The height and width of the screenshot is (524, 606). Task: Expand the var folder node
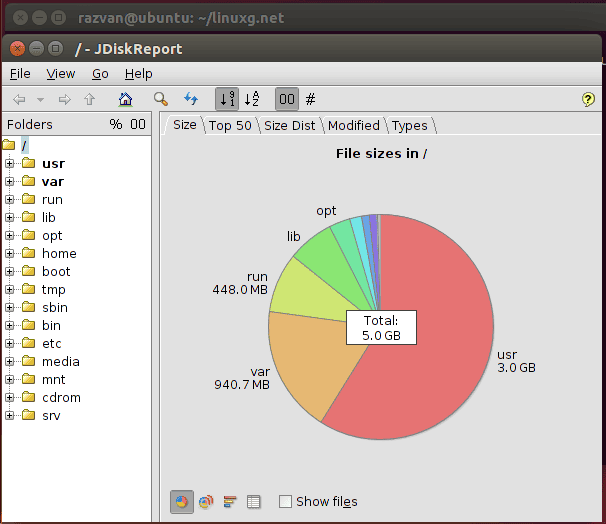click(x=10, y=181)
